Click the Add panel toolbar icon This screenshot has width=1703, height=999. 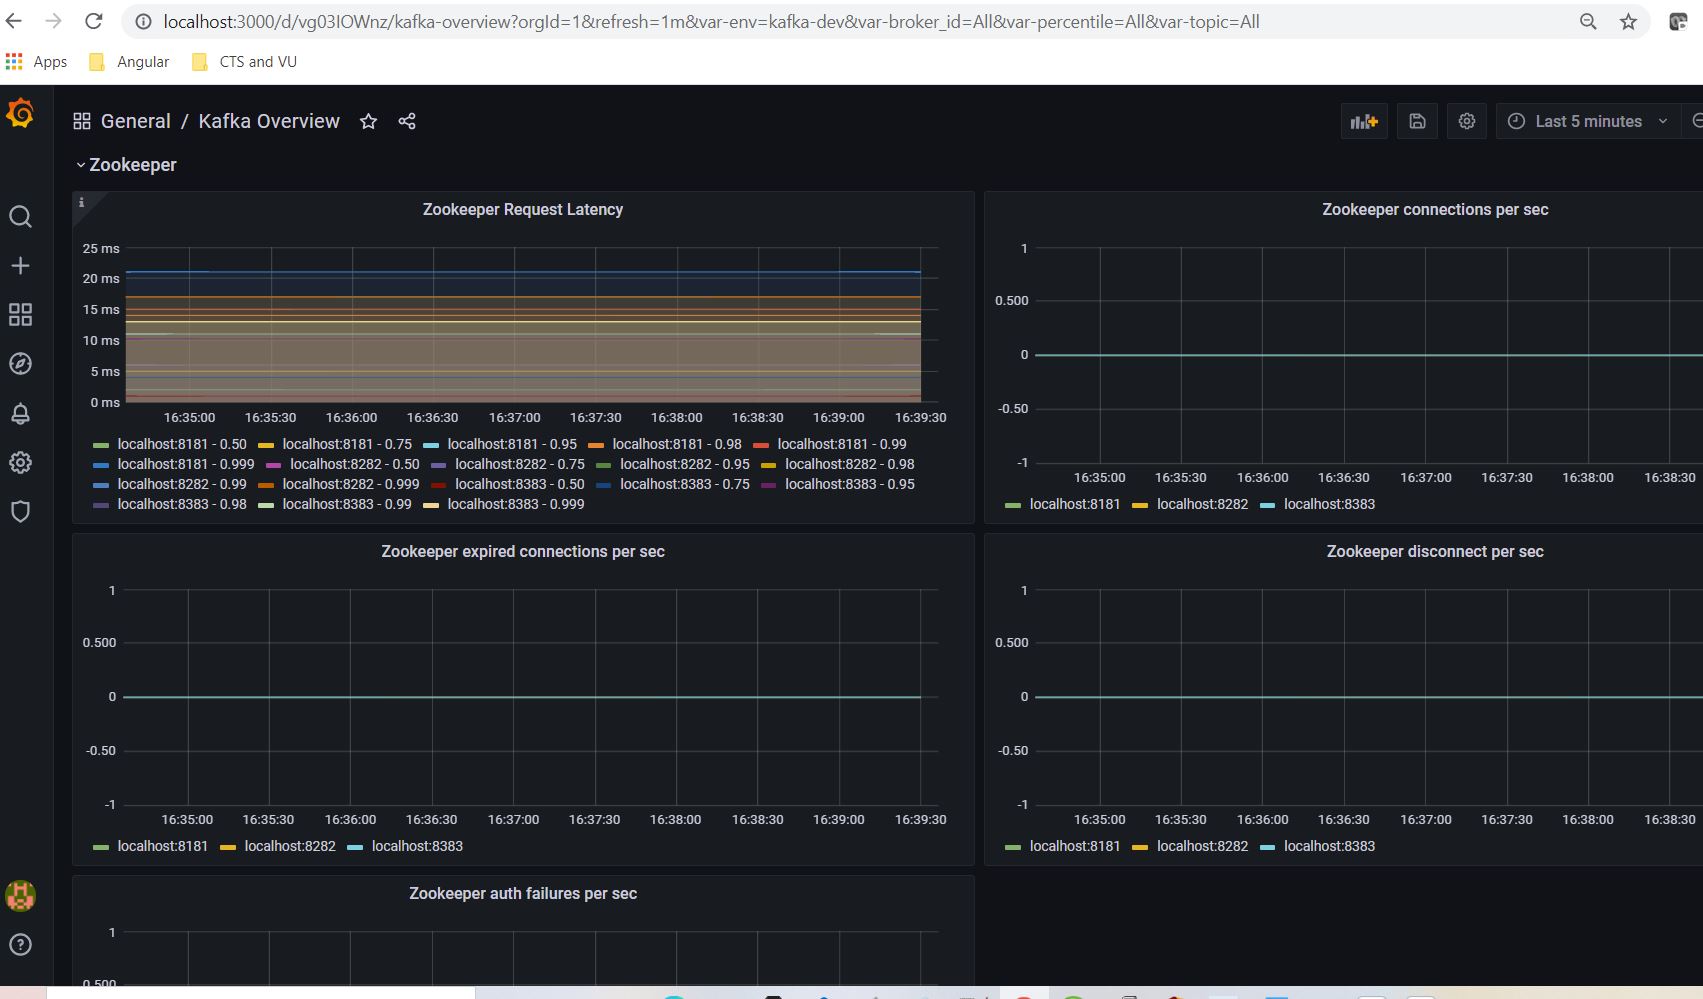1363,120
